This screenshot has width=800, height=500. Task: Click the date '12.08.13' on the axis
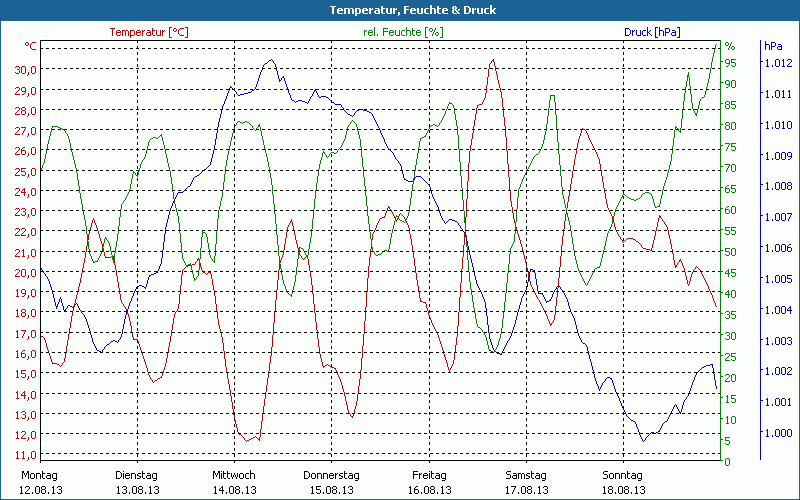click(40, 490)
